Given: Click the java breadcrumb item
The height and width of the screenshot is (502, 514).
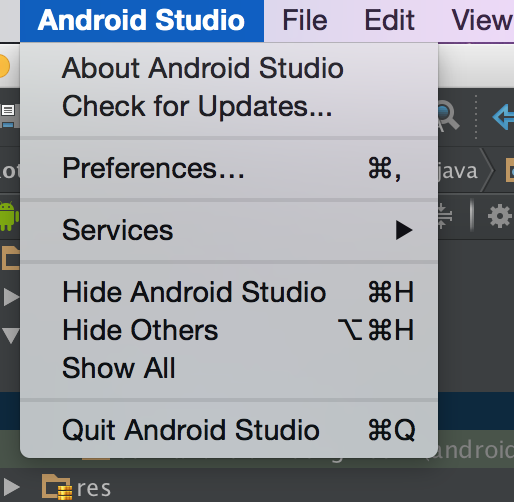Looking at the screenshot, I should [458, 171].
